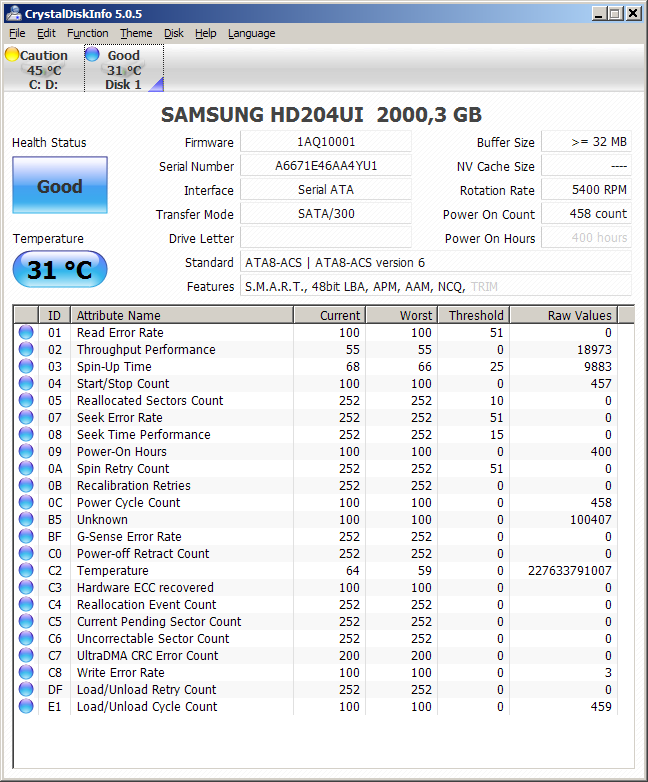Click status orb for Power-On Hours row
Screen dimensions: 648x782
(26, 451)
